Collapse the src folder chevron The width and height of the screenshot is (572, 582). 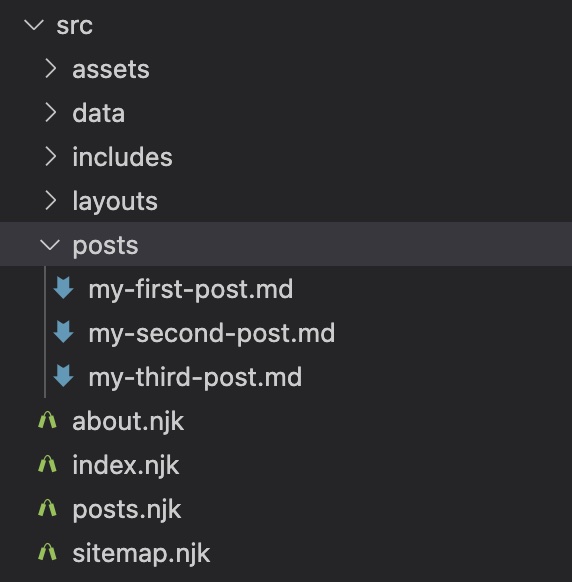34,25
